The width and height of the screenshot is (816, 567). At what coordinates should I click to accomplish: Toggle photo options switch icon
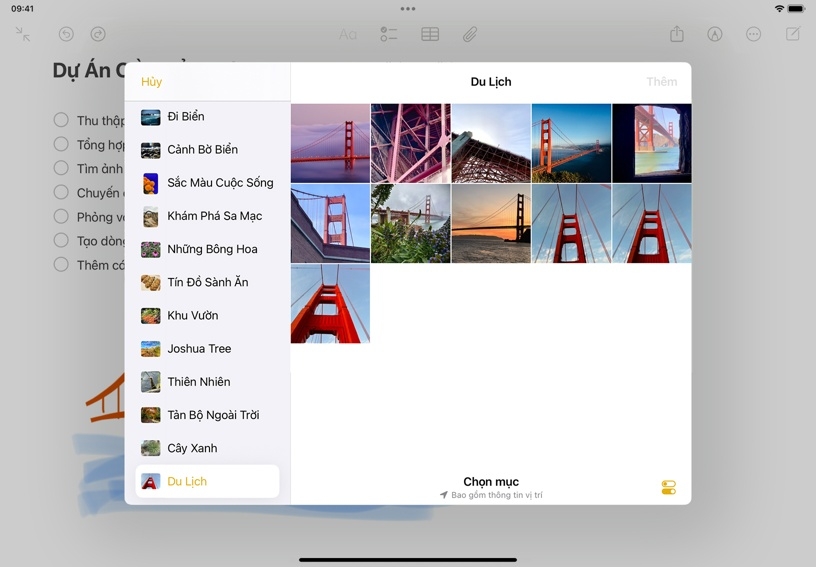(x=669, y=488)
